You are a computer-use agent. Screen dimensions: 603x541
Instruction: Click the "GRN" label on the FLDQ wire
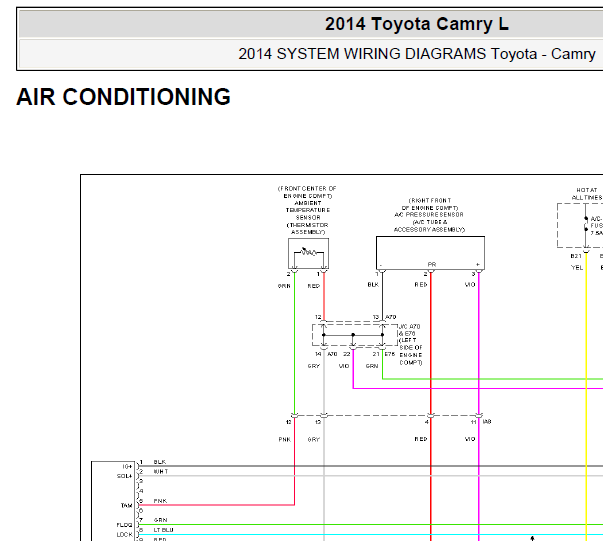[160, 520]
